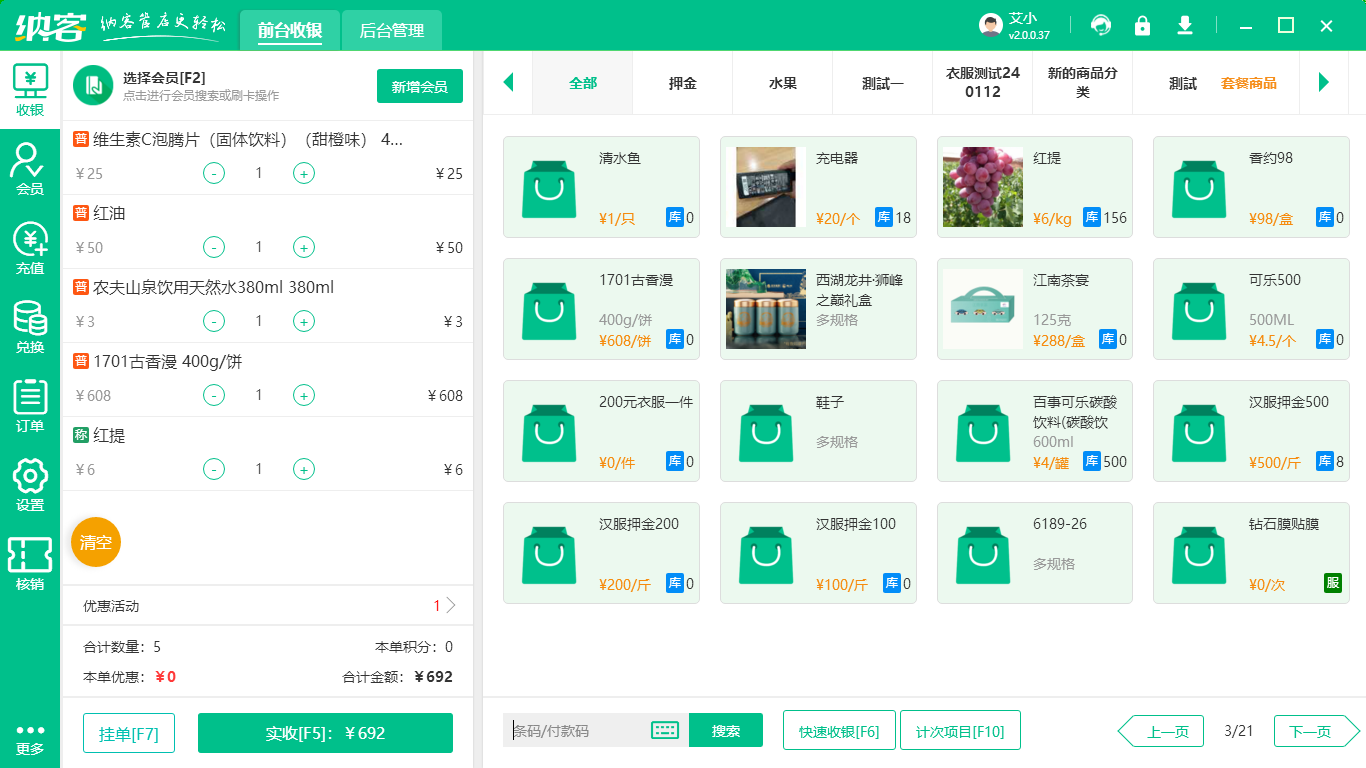Image resolution: width=1366 pixels, height=768 pixels.
Task: Click the lock screen icon in title bar
Action: tap(1142, 26)
